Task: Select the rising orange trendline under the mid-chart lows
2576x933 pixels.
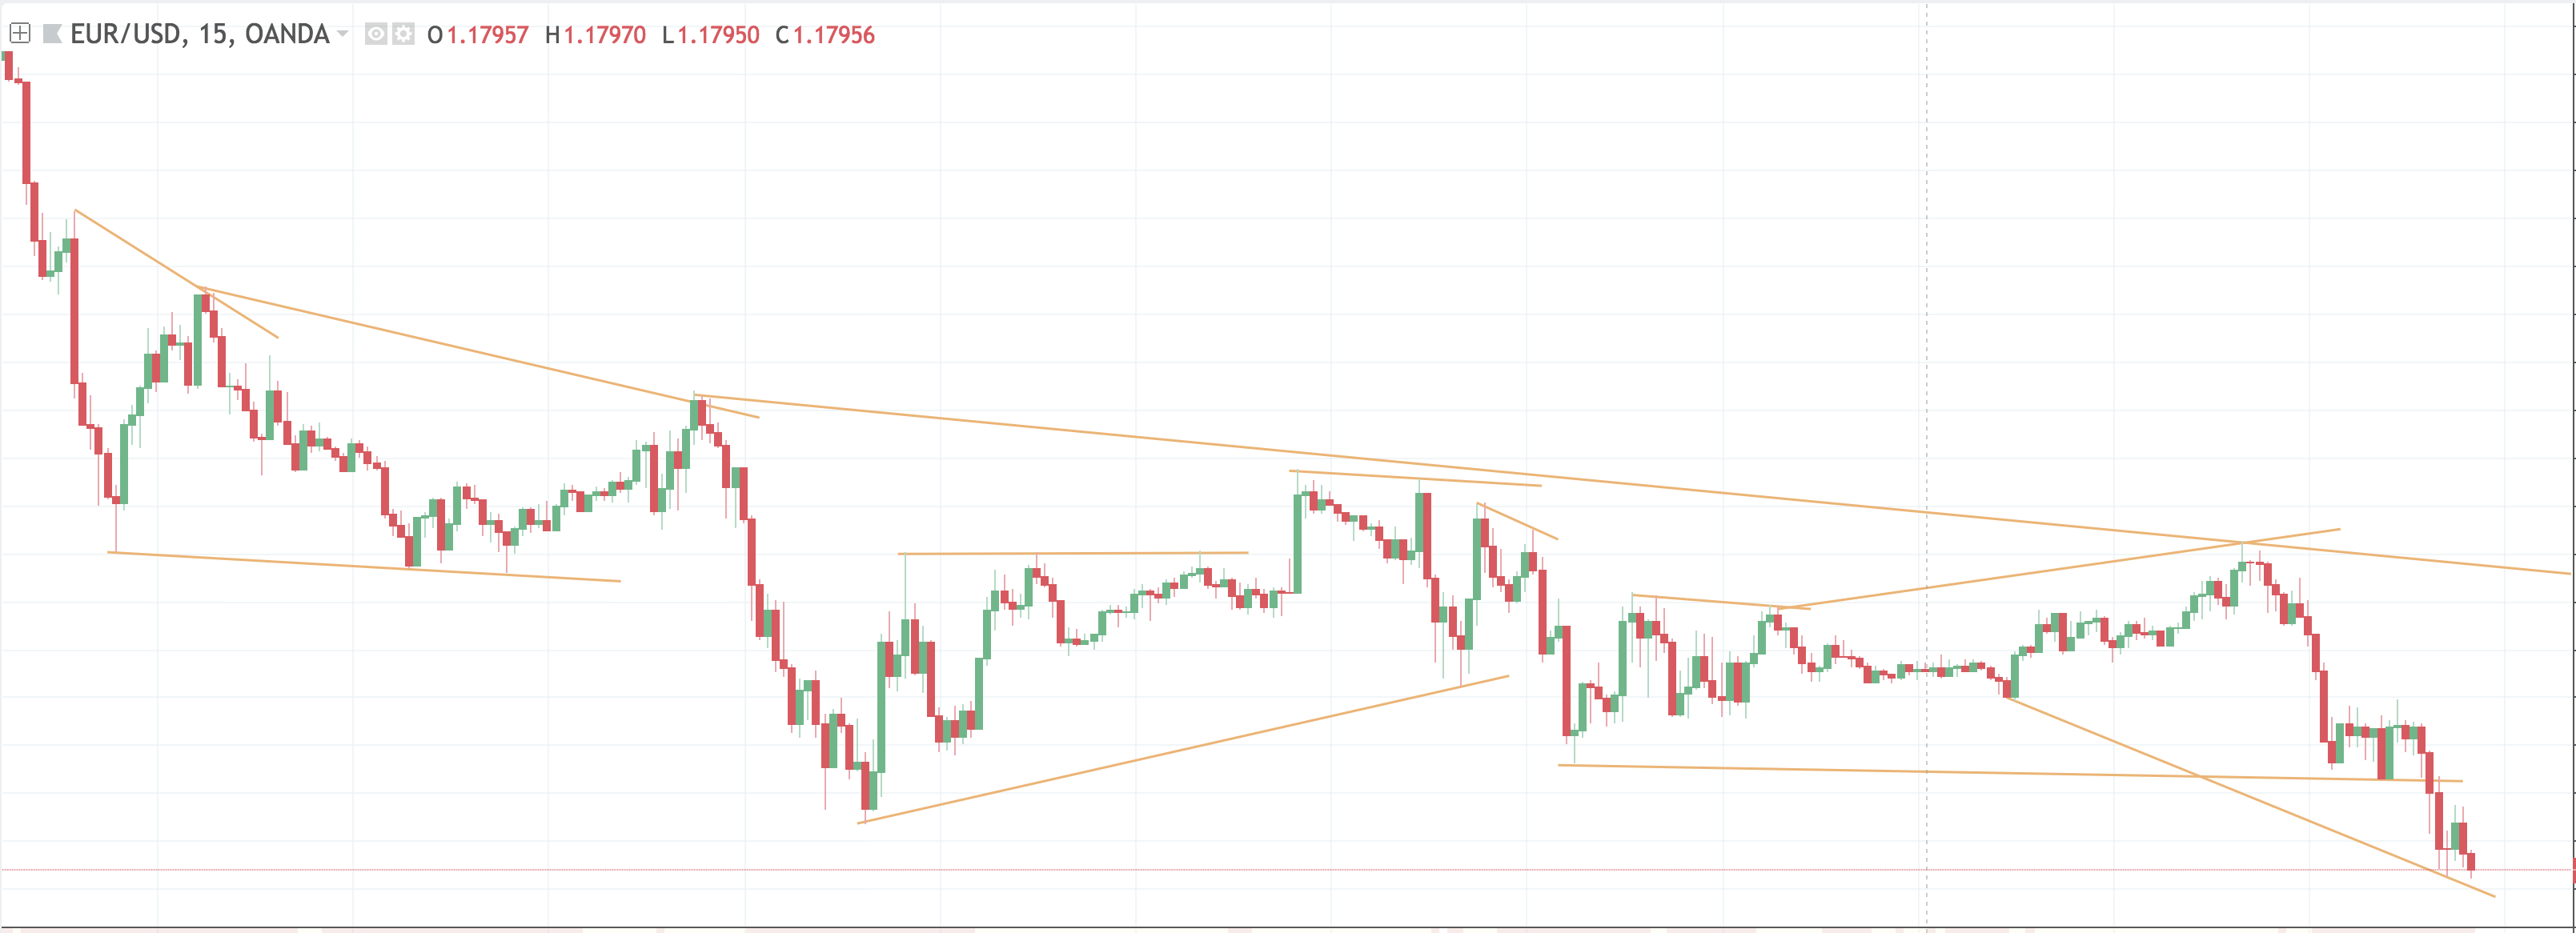Action: click(x=1183, y=749)
